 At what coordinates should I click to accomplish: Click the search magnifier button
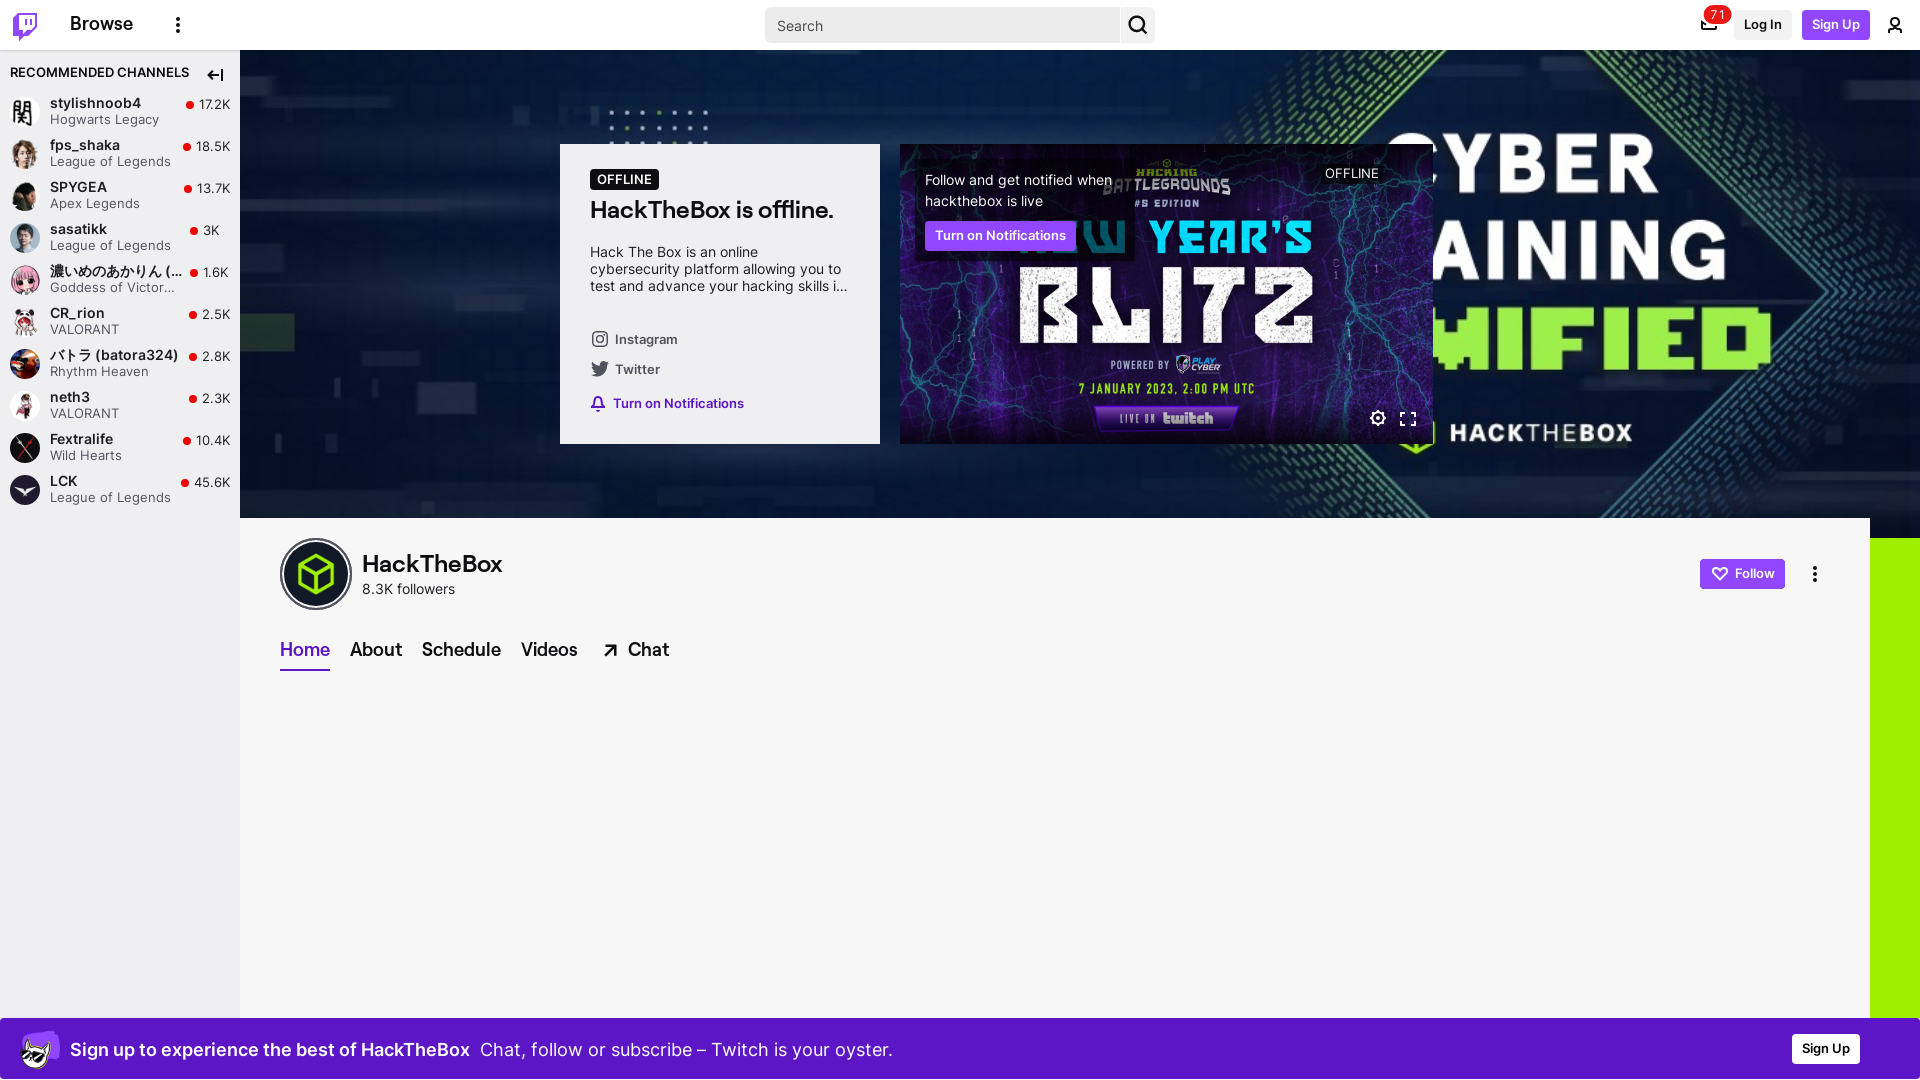[x=1137, y=25]
